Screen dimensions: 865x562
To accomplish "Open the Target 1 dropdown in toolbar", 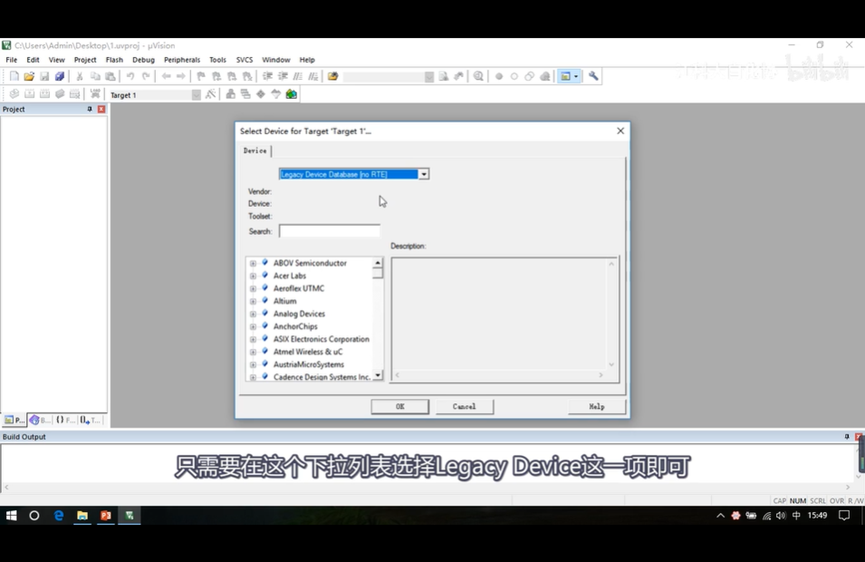I will (x=196, y=95).
